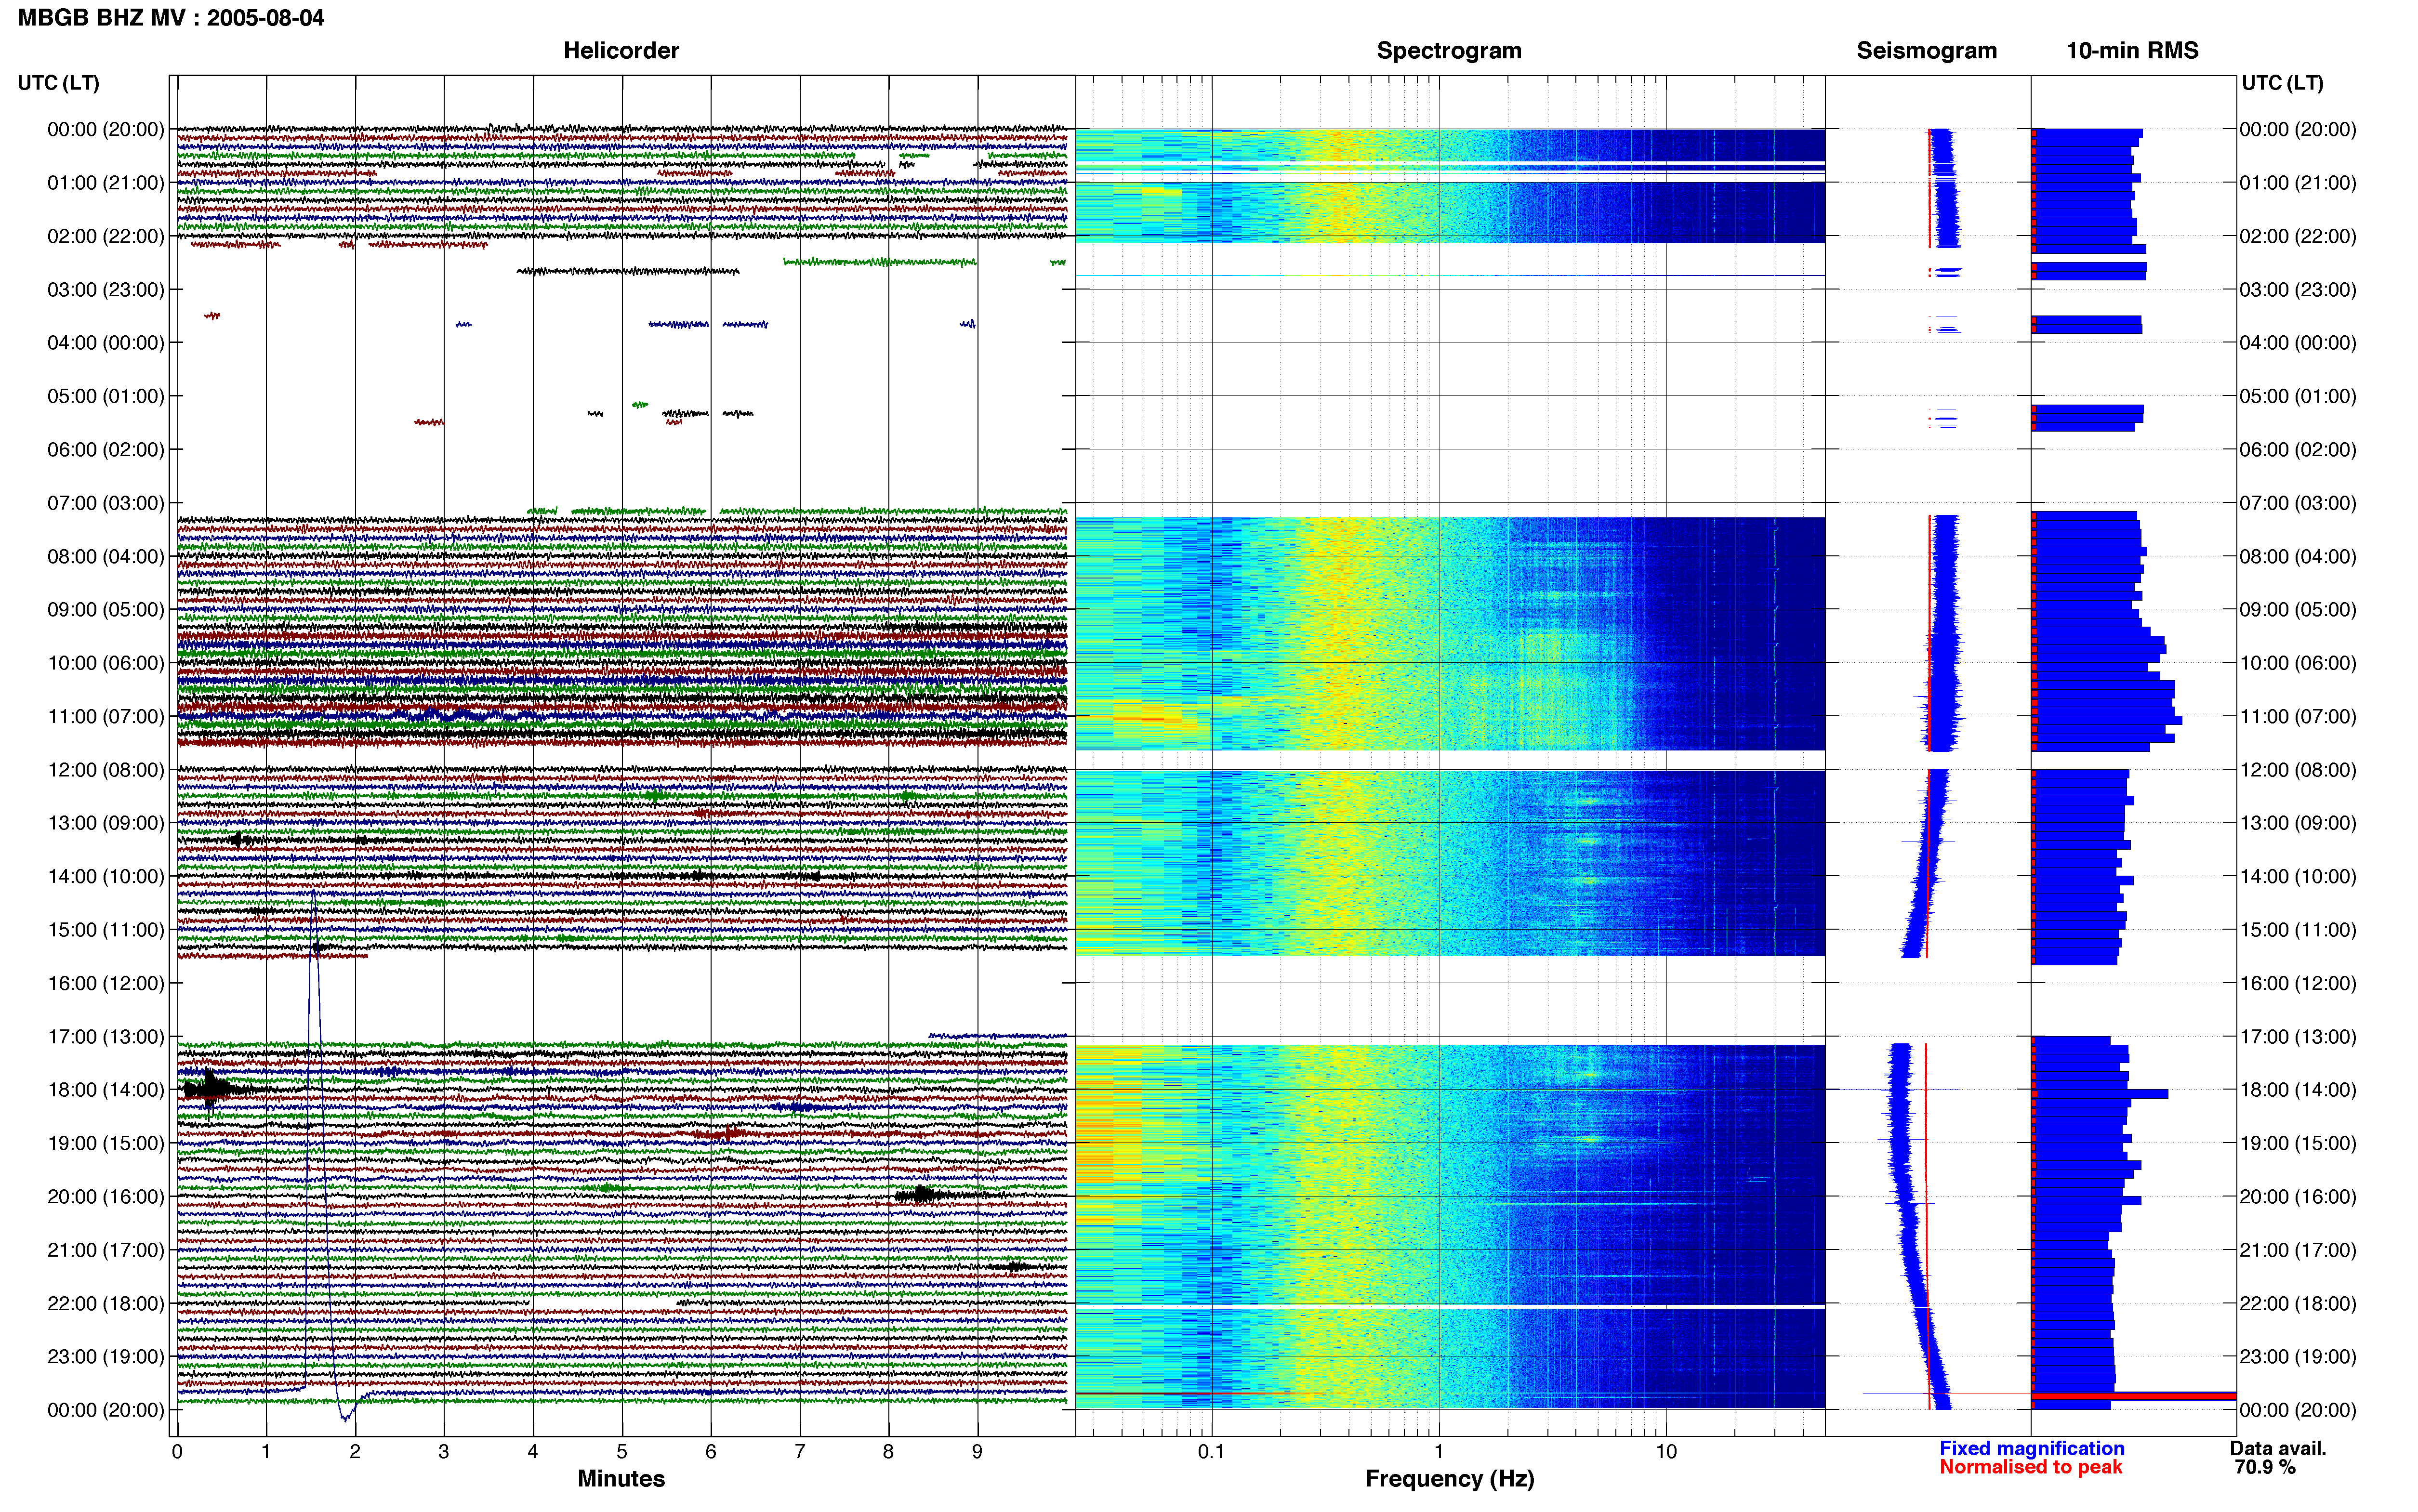The height and width of the screenshot is (1512, 2418).
Task: Click left time label '20:00 (16:00)'
Action: [x=106, y=1197]
